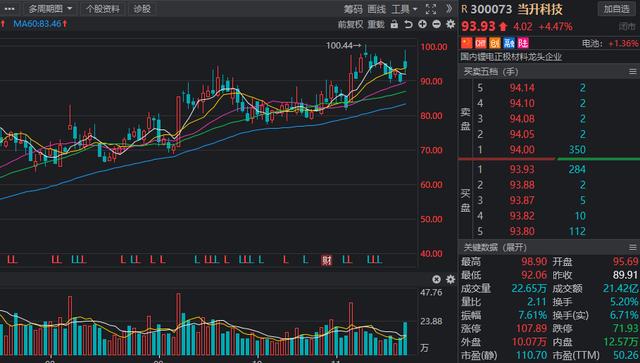Click the pink 陆 Stock Connect badge

pyautogui.click(x=523, y=43)
